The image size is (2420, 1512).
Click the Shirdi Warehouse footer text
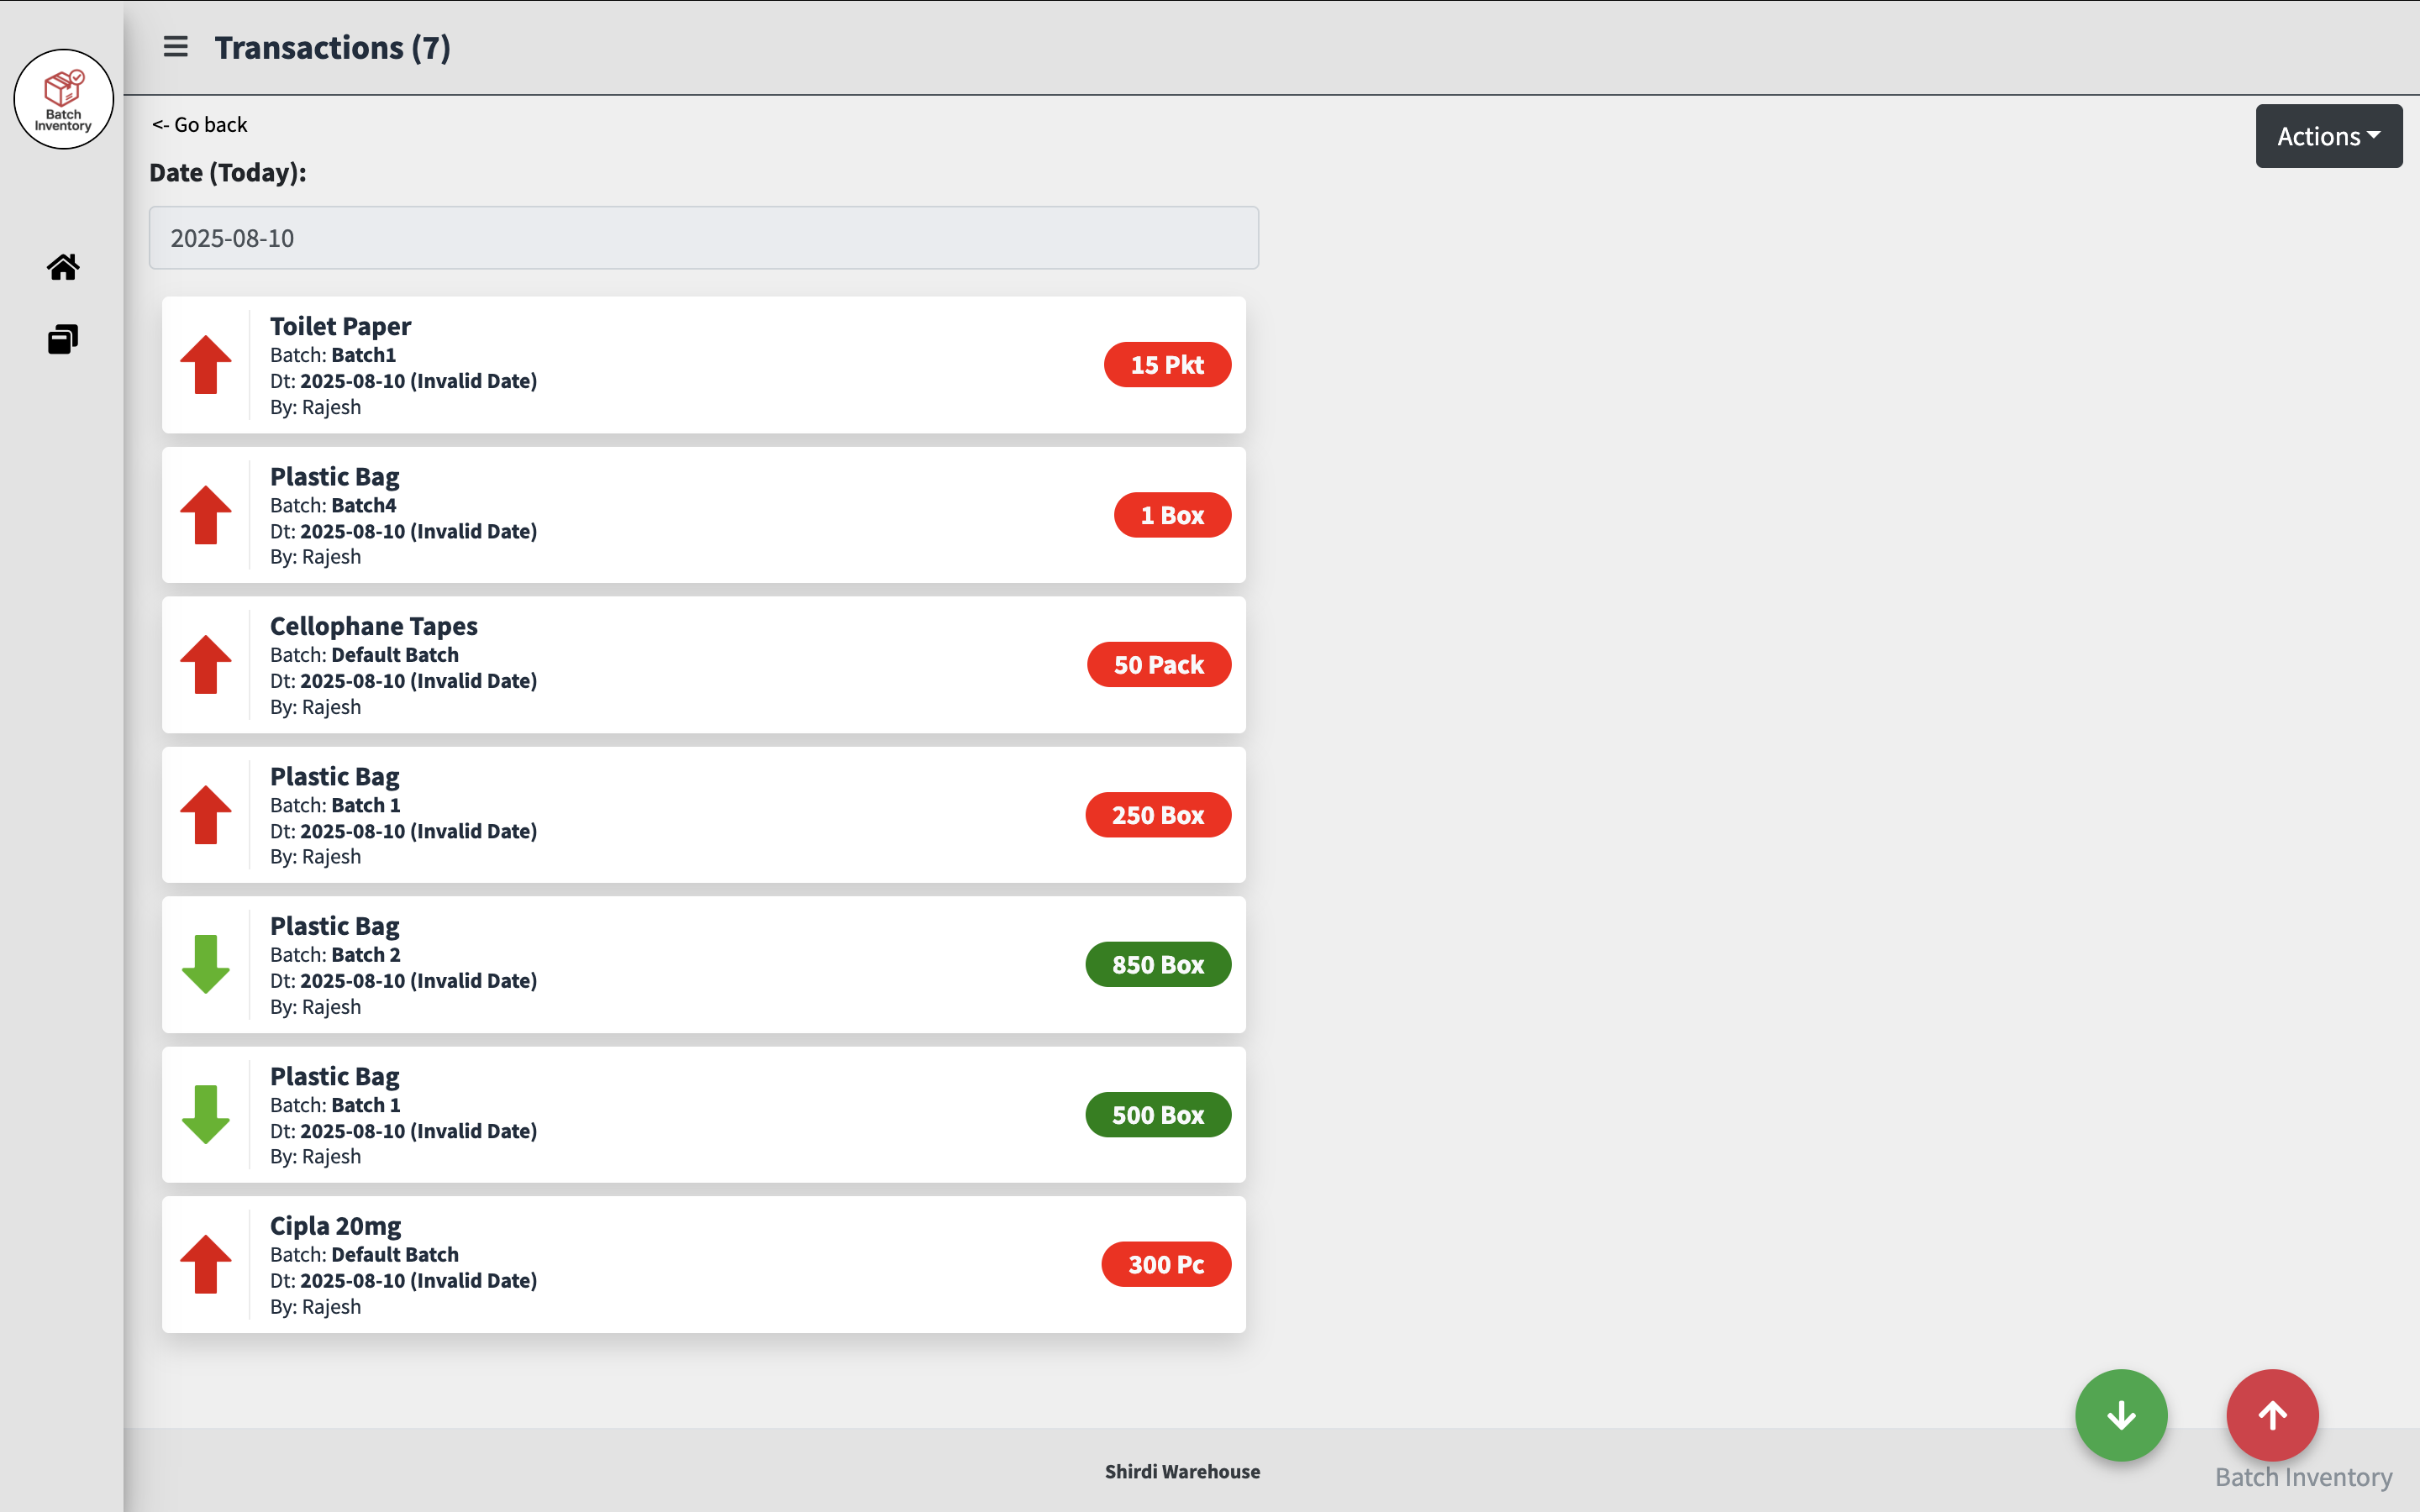tap(1182, 1472)
